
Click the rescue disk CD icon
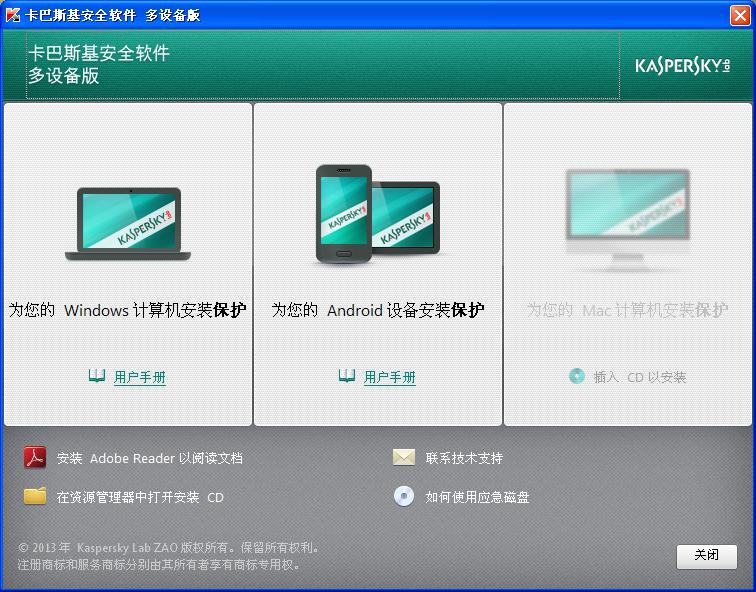[x=403, y=496]
